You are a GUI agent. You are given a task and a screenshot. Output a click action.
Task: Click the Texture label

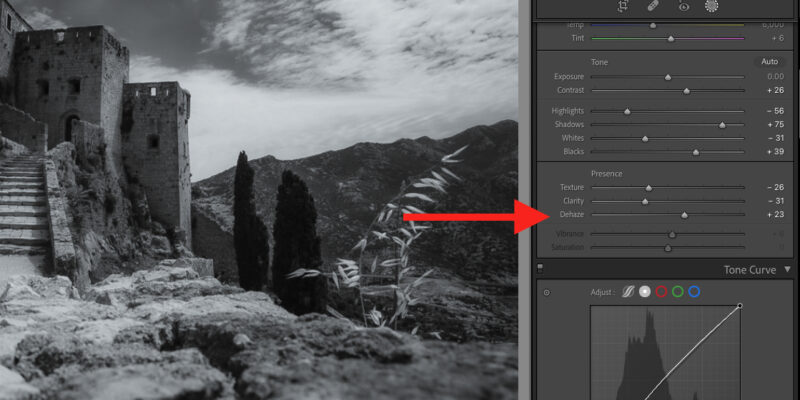tap(572, 187)
